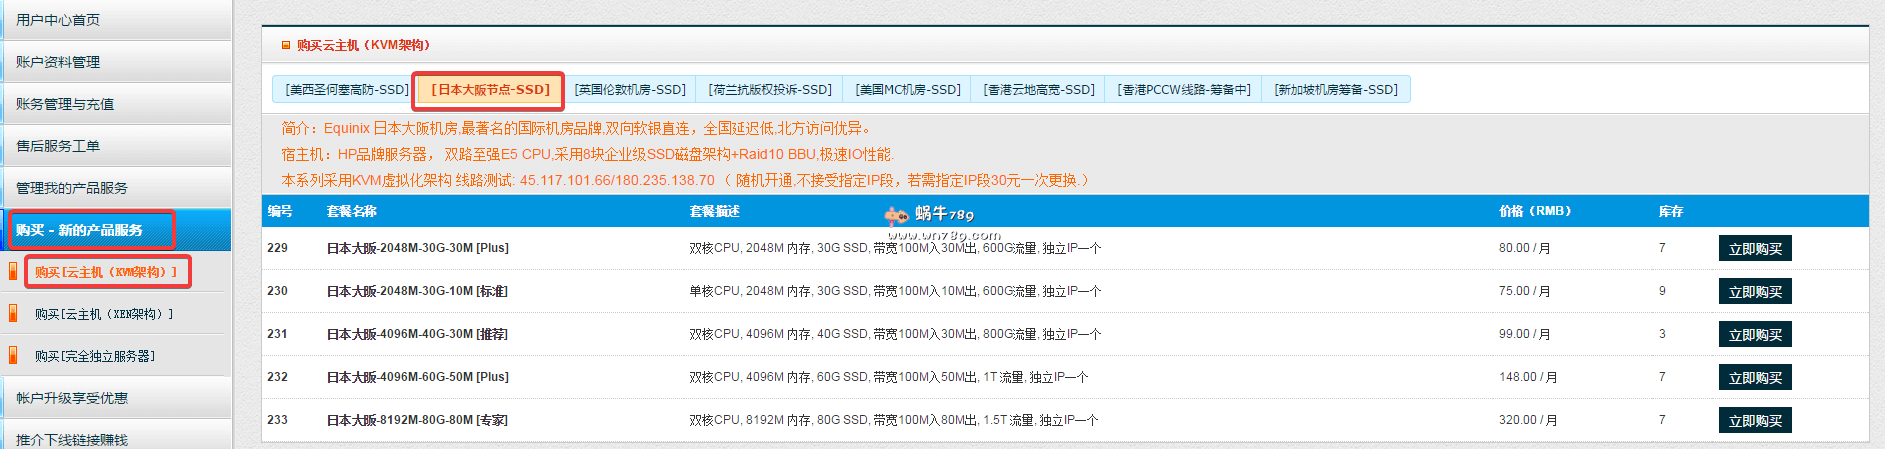Click orange icon beside 购买[完全独立服务器]
1885x449 pixels.
pos(12,355)
